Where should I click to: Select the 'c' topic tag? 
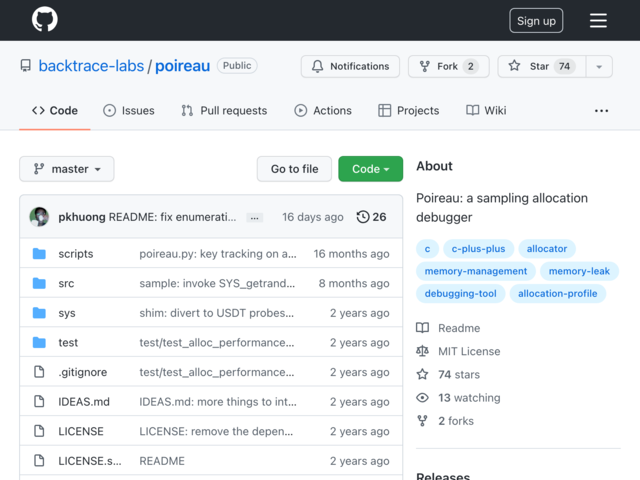pos(427,249)
